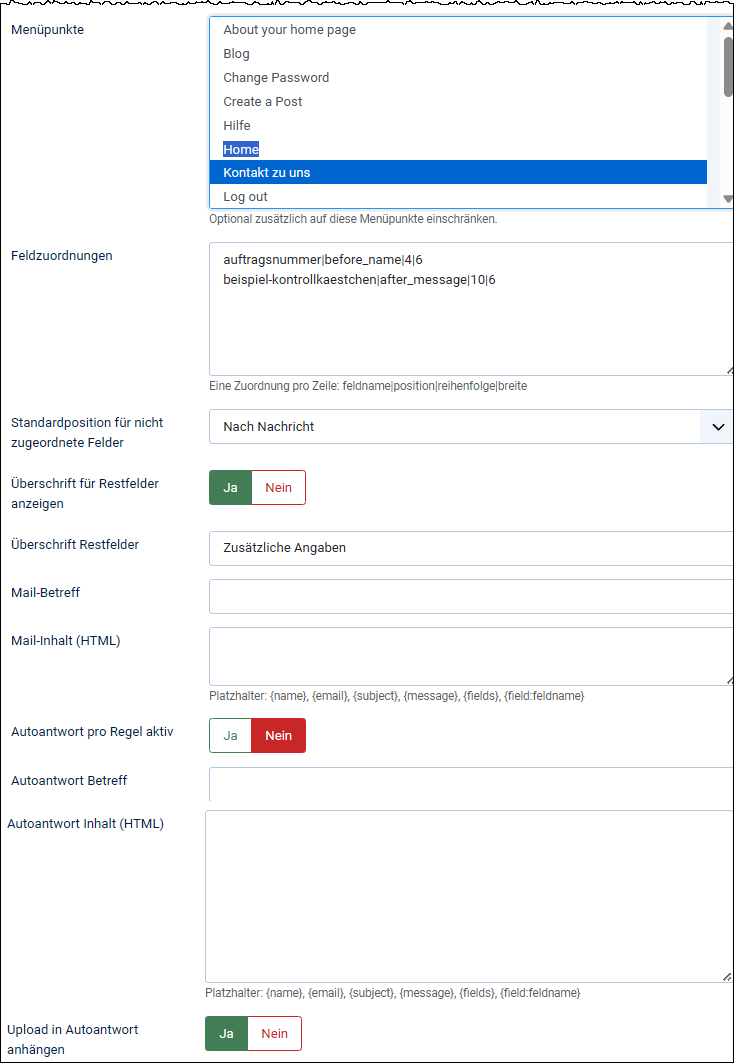This screenshot has height=1063, width=734.
Task: Select 'Blog' in Menüpunkte list
Action: tap(237, 54)
